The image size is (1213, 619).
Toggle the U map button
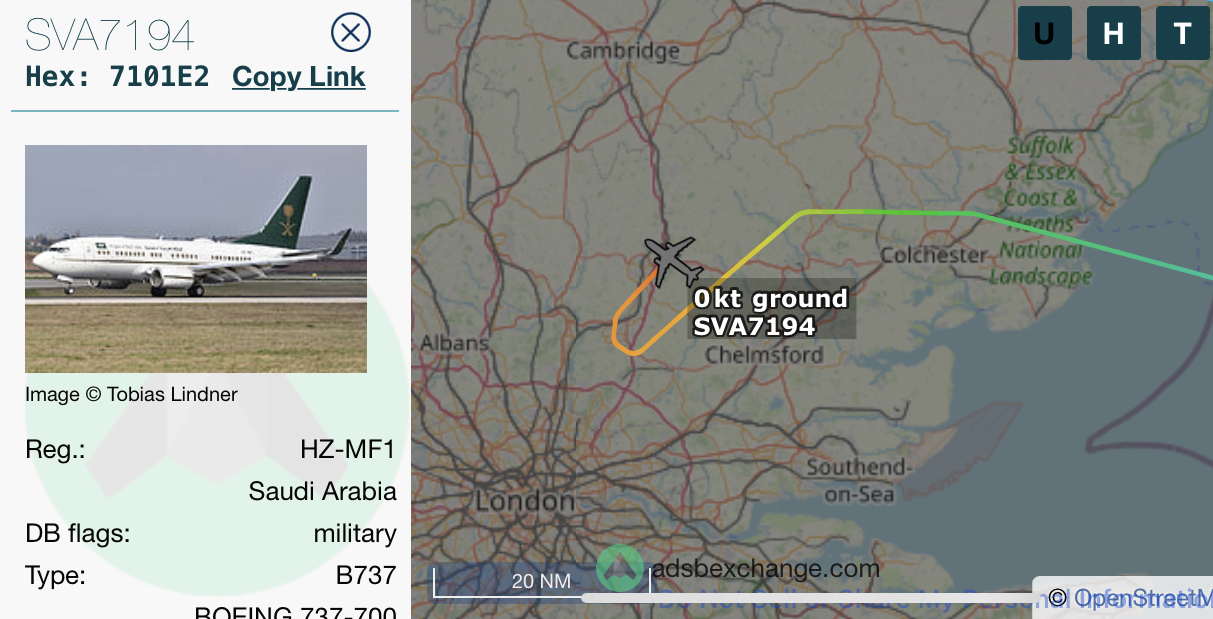[x=1045, y=33]
